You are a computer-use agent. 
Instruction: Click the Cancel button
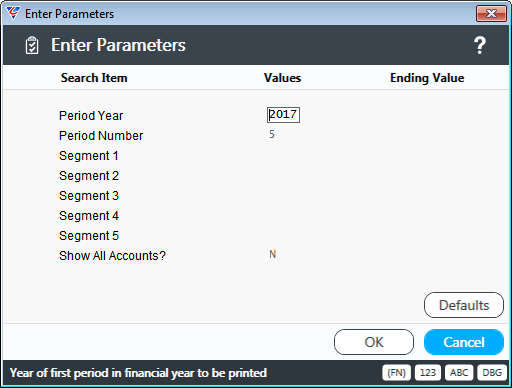coord(464,342)
